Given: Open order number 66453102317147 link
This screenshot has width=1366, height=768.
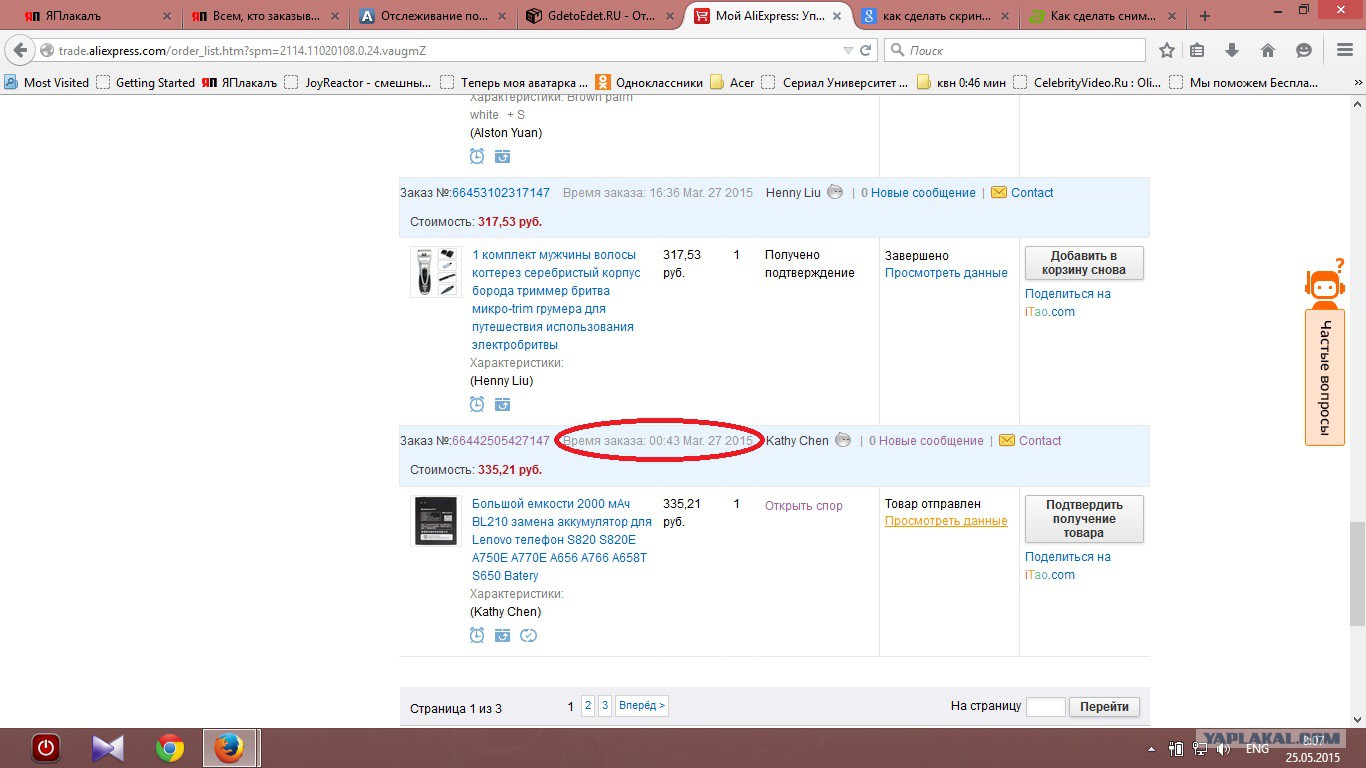Looking at the screenshot, I should click(501, 193).
